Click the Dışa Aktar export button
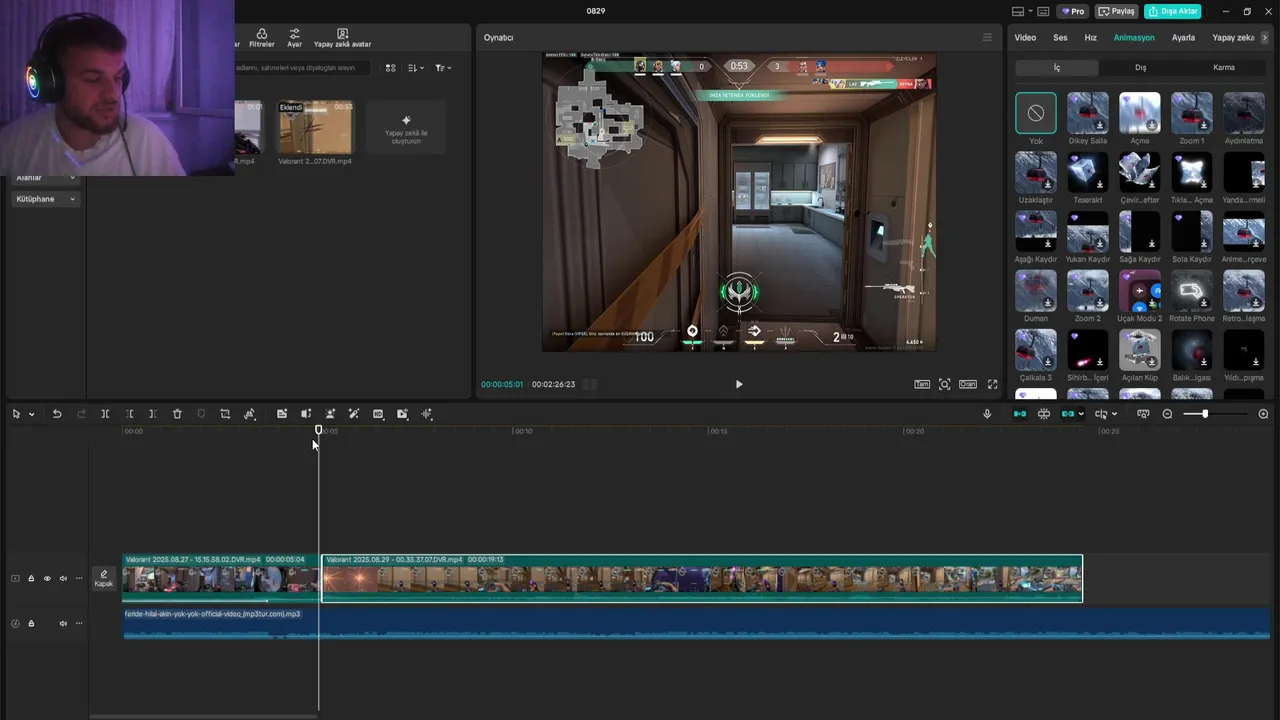Image resolution: width=1280 pixels, height=720 pixels. pyautogui.click(x=1172, y=11)
